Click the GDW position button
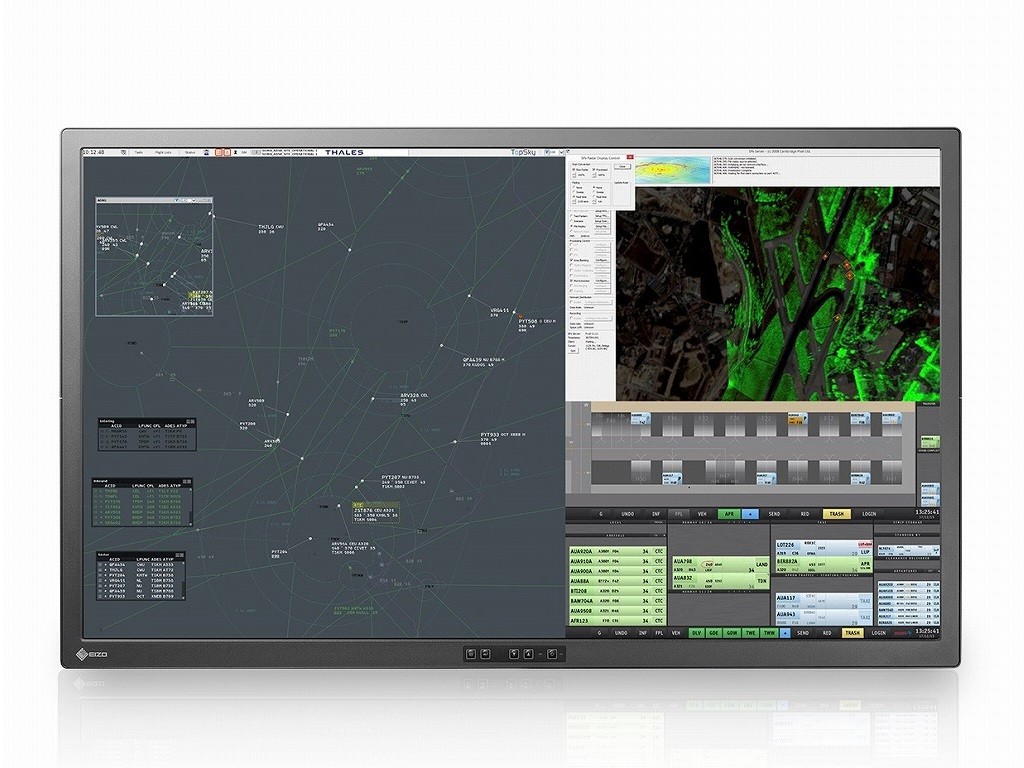This screenshot has width=1024, height=768. tap(732, 633)
